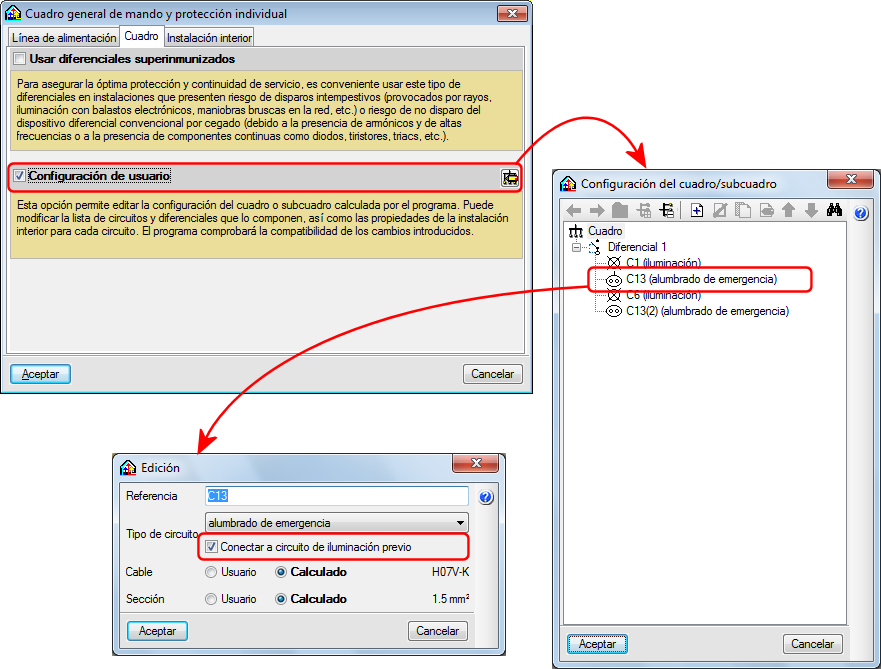Click the greyed collapse-tree icon in the toolbar

pos(644,211)
